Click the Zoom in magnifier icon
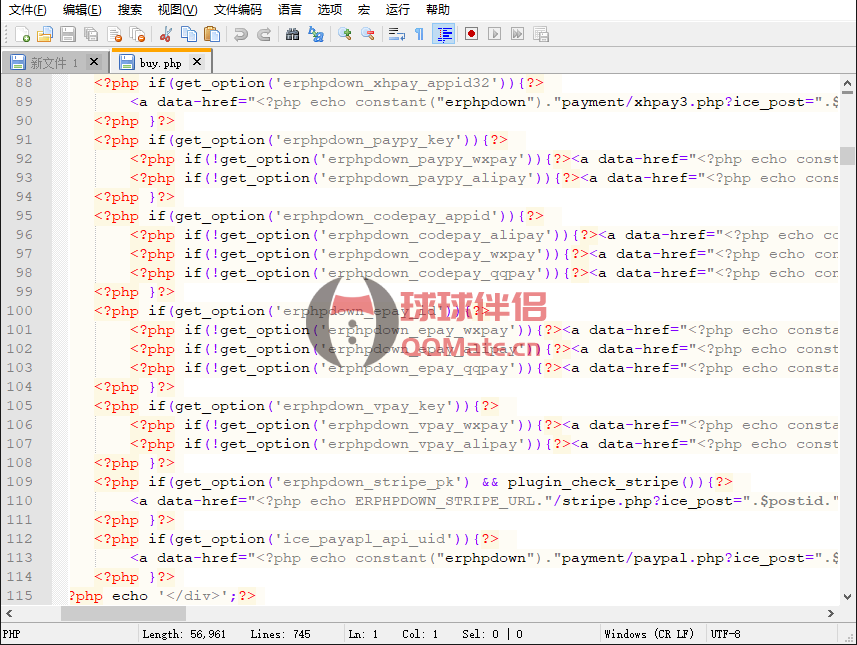 pyautogui.click(x=344, y=34)
